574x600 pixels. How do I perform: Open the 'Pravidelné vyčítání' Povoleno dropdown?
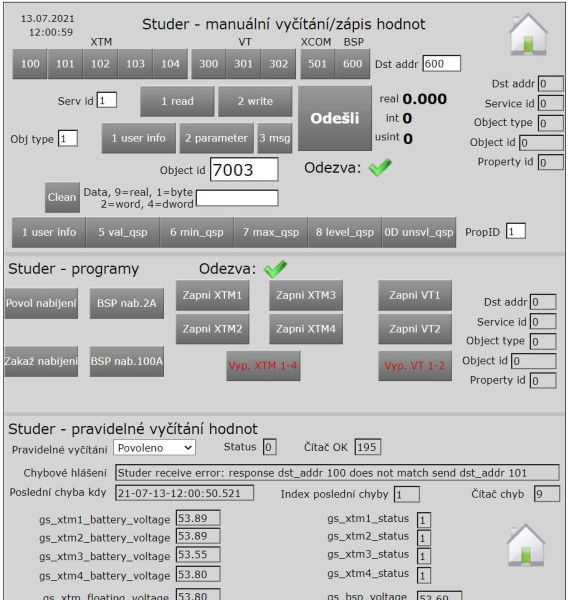[x=154, y=448]
